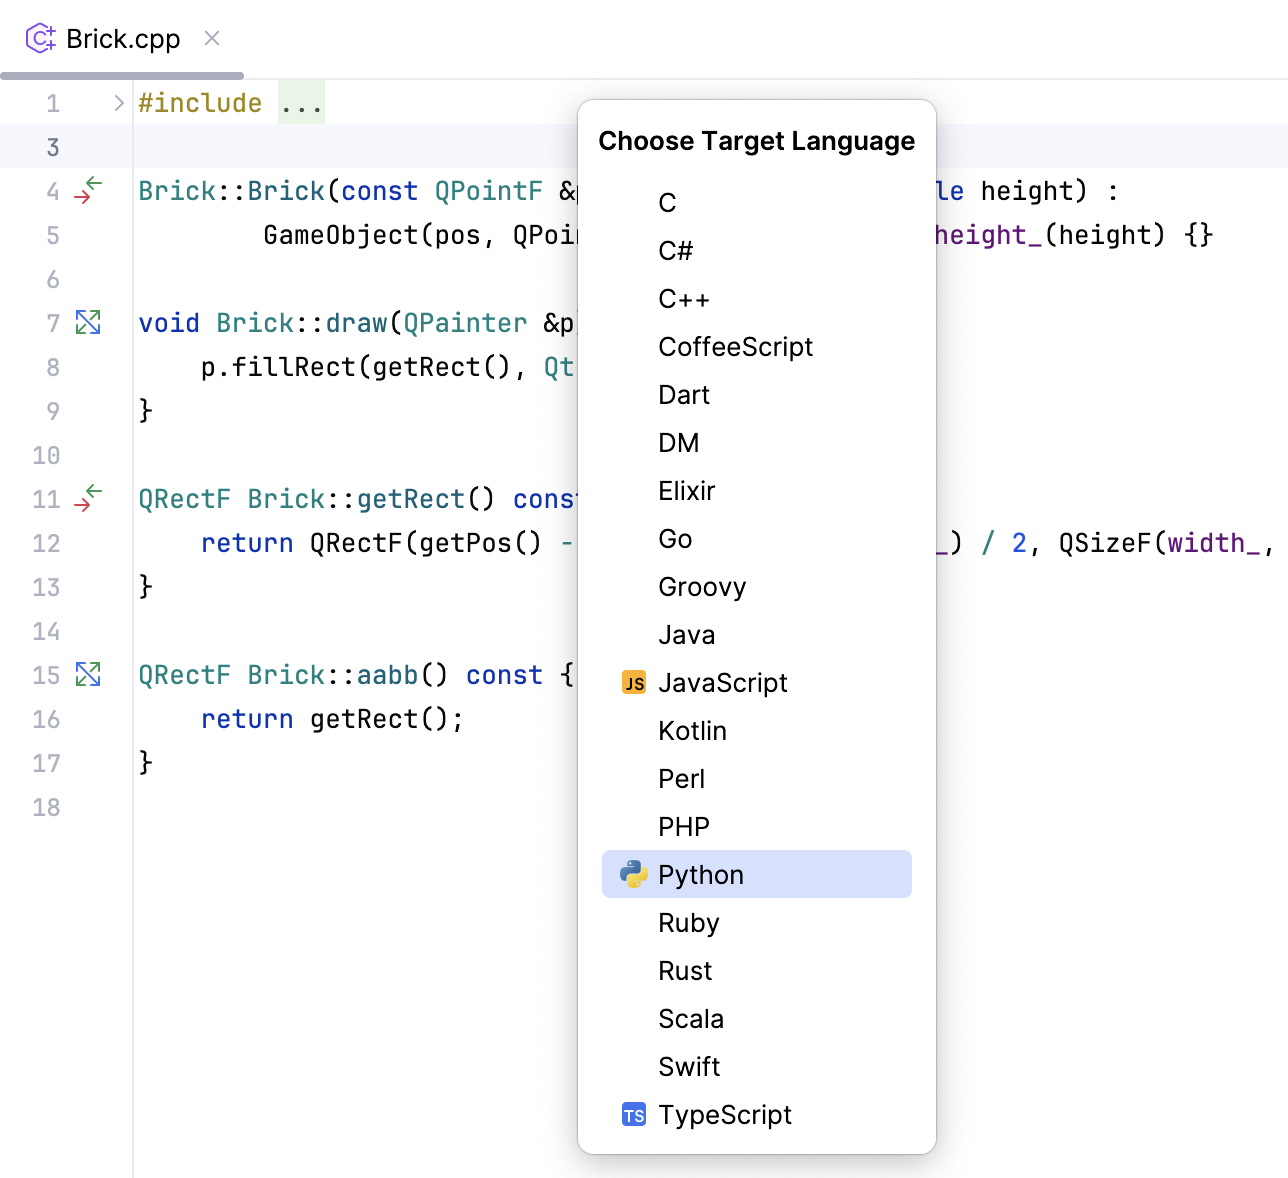Click the Python logo icon in the language list

pos(633,873)
